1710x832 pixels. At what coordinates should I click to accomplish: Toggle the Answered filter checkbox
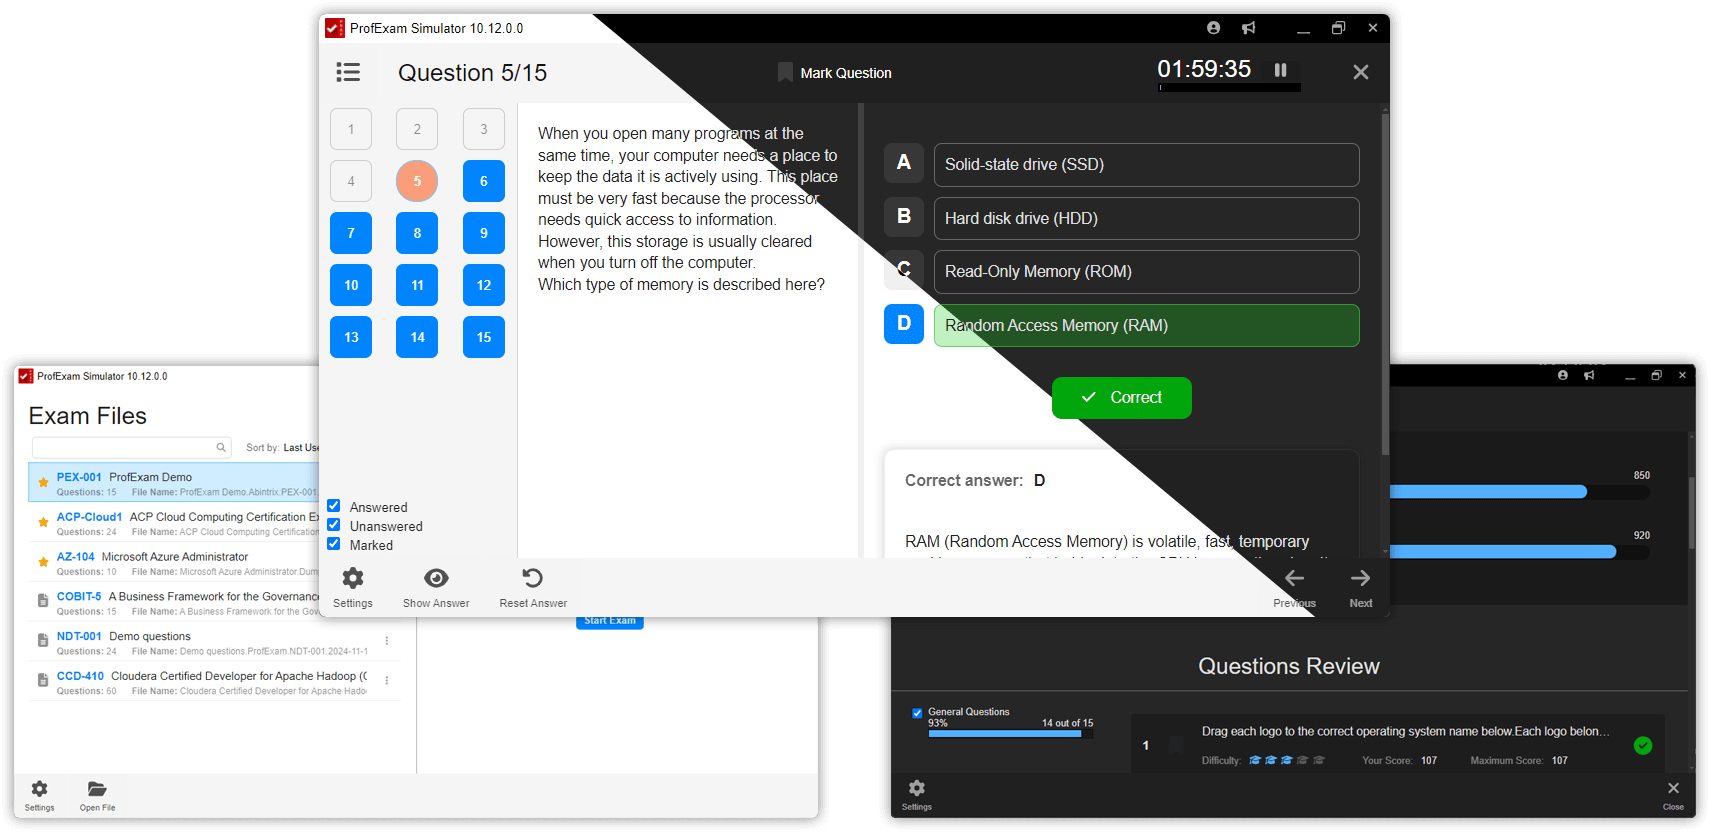tap(334, 506)
